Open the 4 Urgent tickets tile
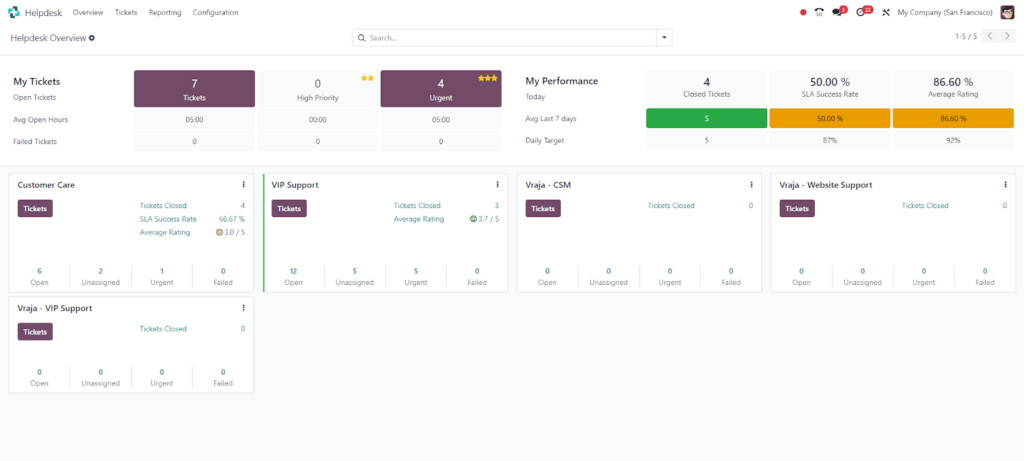 pyautogui.click(x=441, y=88)
